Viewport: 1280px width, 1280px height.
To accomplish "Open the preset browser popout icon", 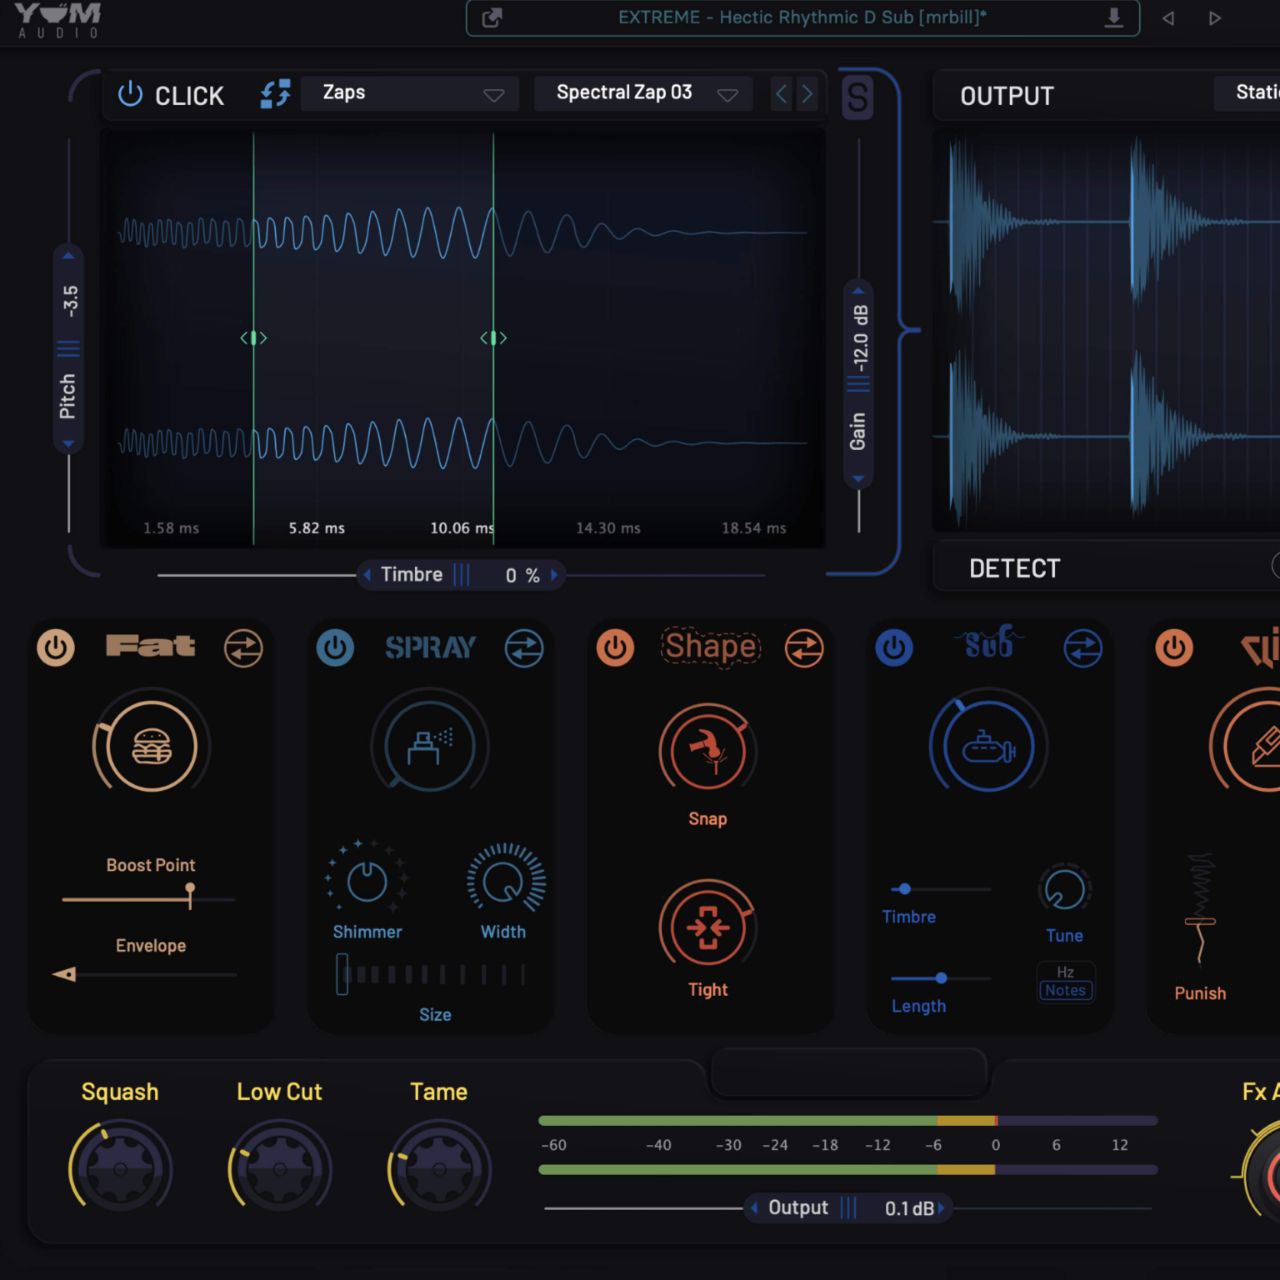I will [x=492, y=18].
